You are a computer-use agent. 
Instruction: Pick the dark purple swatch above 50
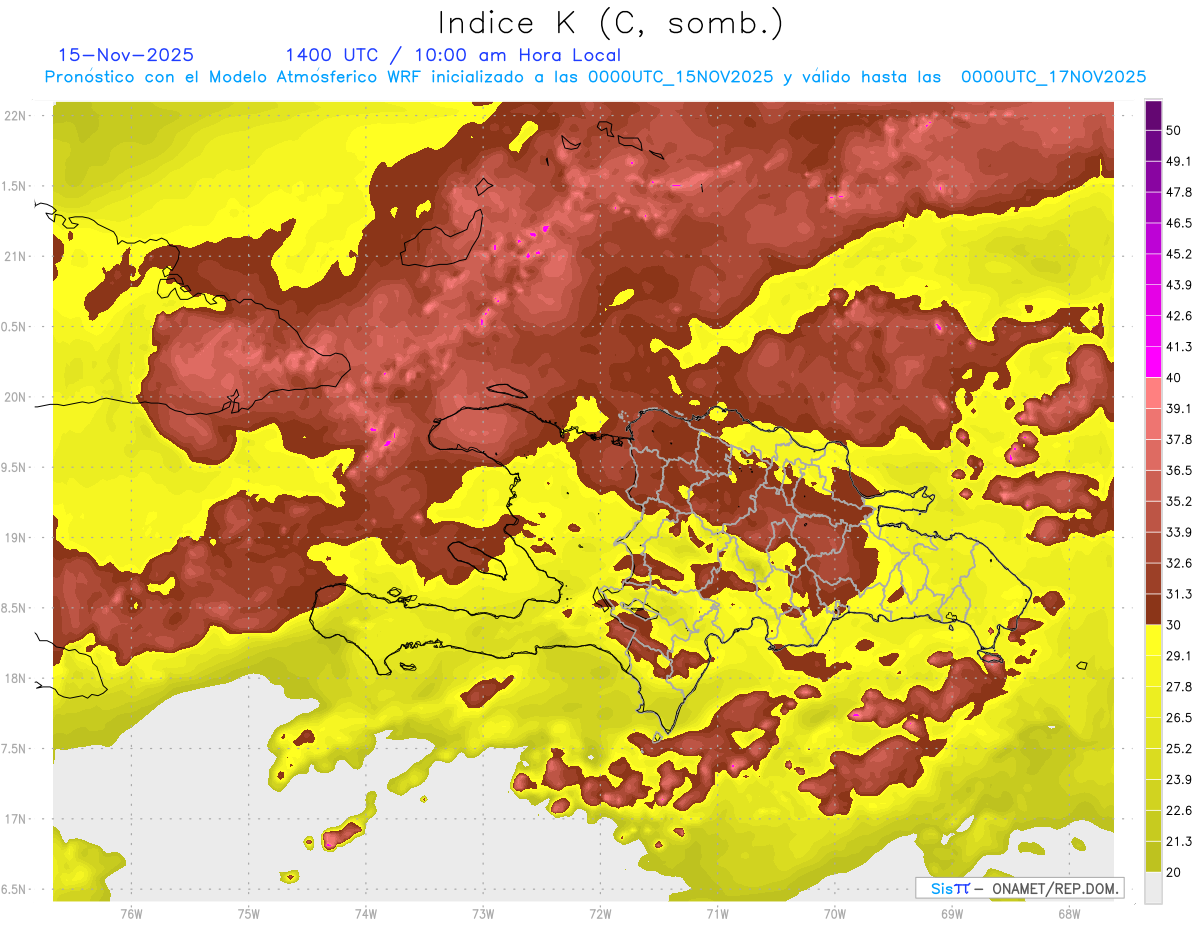1153,116
